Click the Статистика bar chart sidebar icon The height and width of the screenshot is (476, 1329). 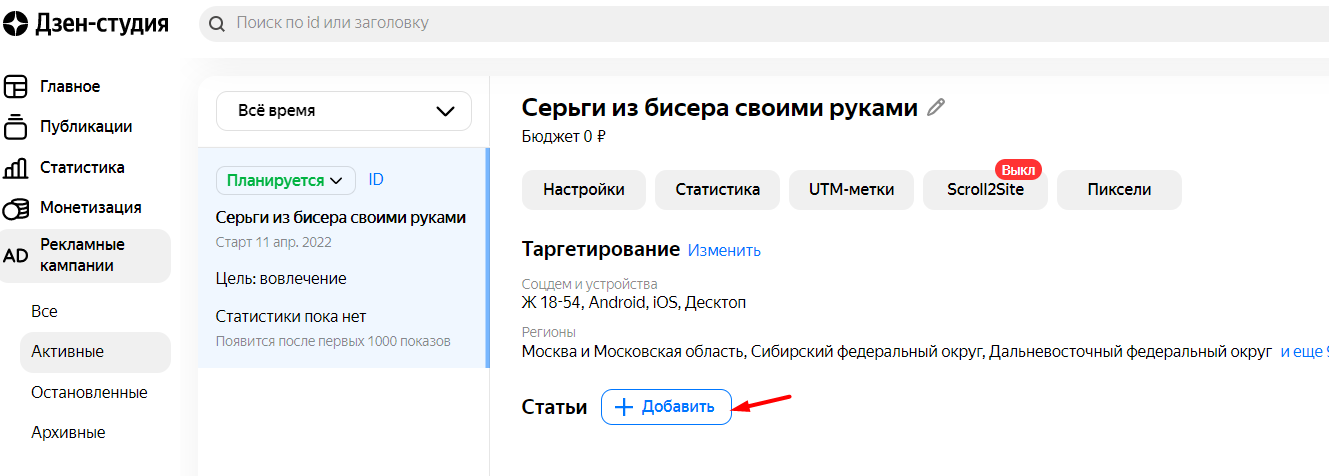tap(16, 167)
